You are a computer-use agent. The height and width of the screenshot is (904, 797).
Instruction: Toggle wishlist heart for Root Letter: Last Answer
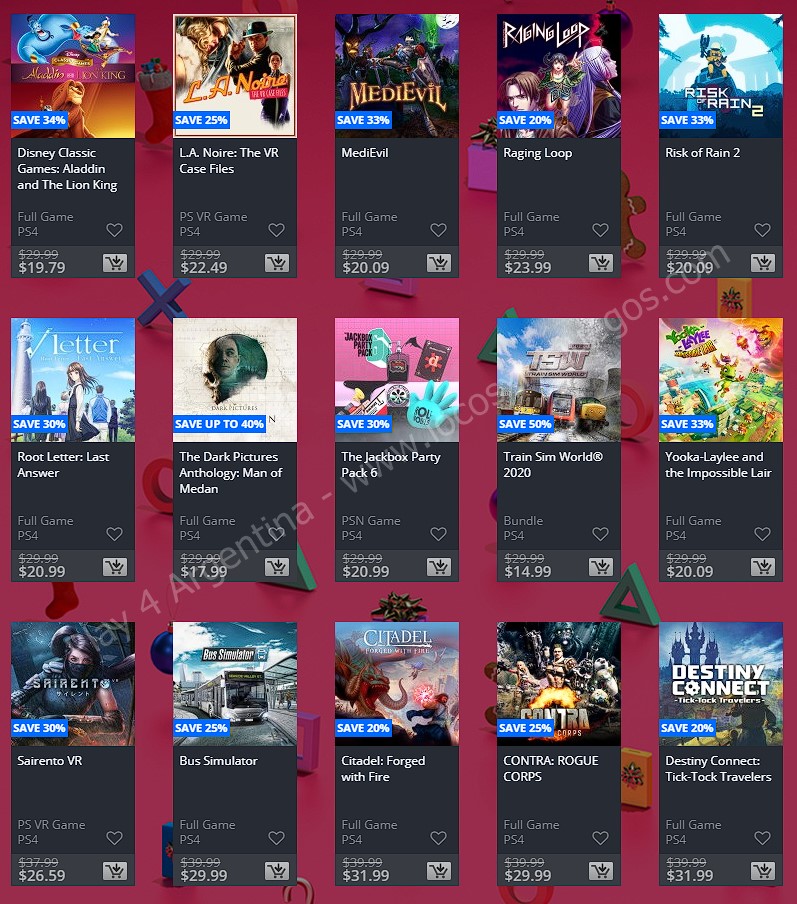pyautogui.click(x=114, y=534)
